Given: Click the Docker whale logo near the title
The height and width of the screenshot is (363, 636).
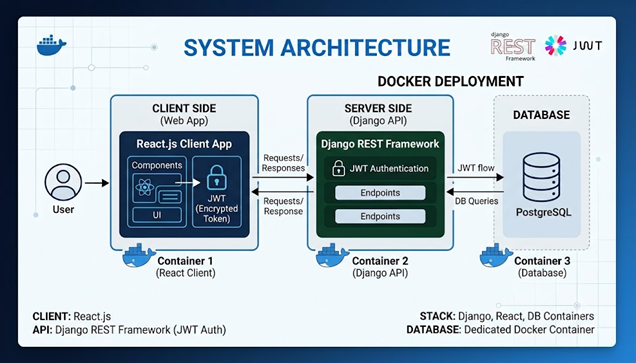Looking at the screenshot, I should tap(51, 45).
